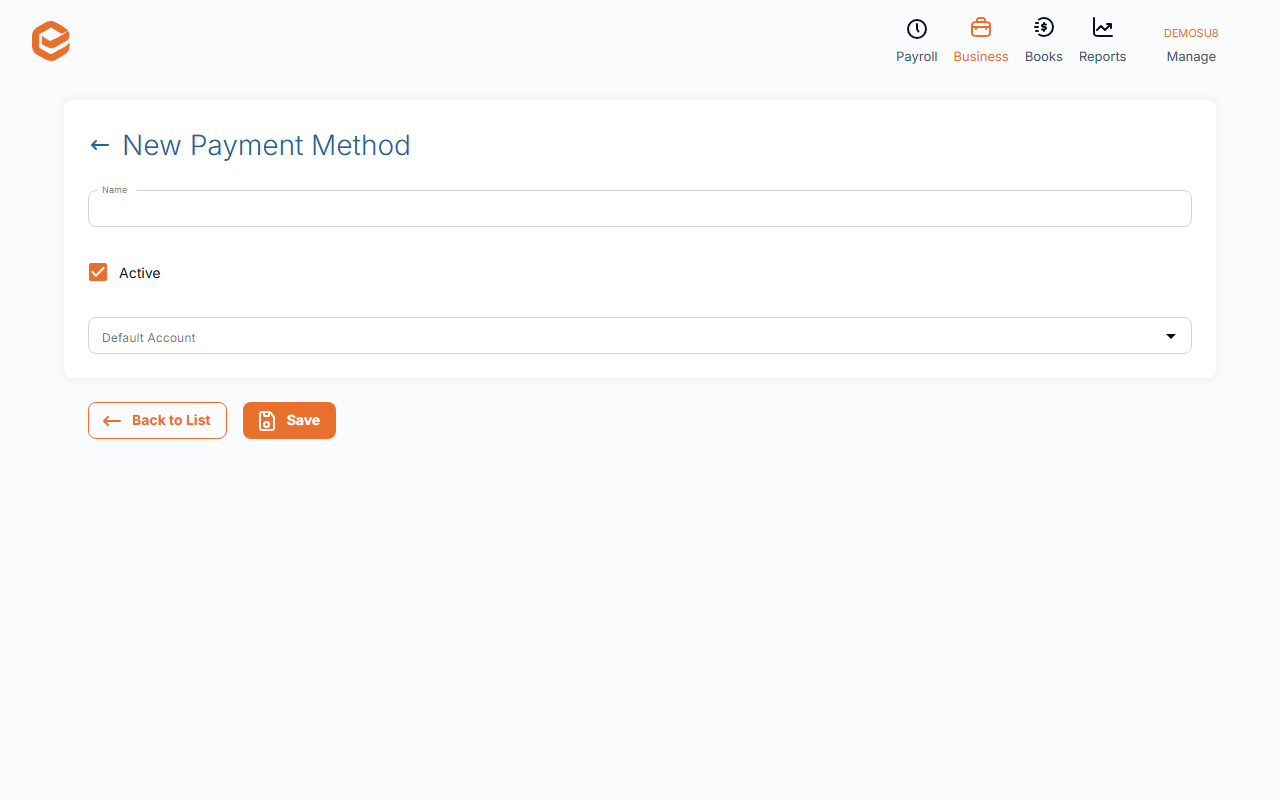Open the Payroll clock icon
Image resolution: width=1280 pixels, height=800 pixels.
916,29
